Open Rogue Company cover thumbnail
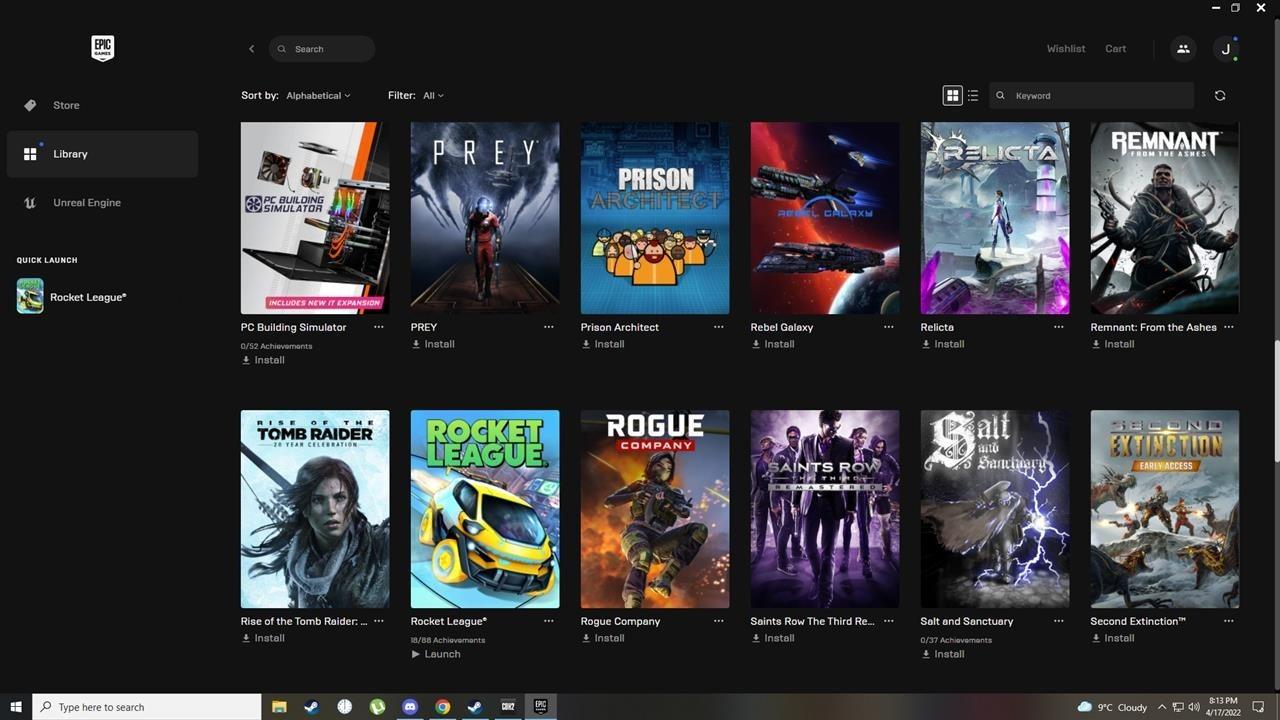1280x720 pixels. pos(655,509)
